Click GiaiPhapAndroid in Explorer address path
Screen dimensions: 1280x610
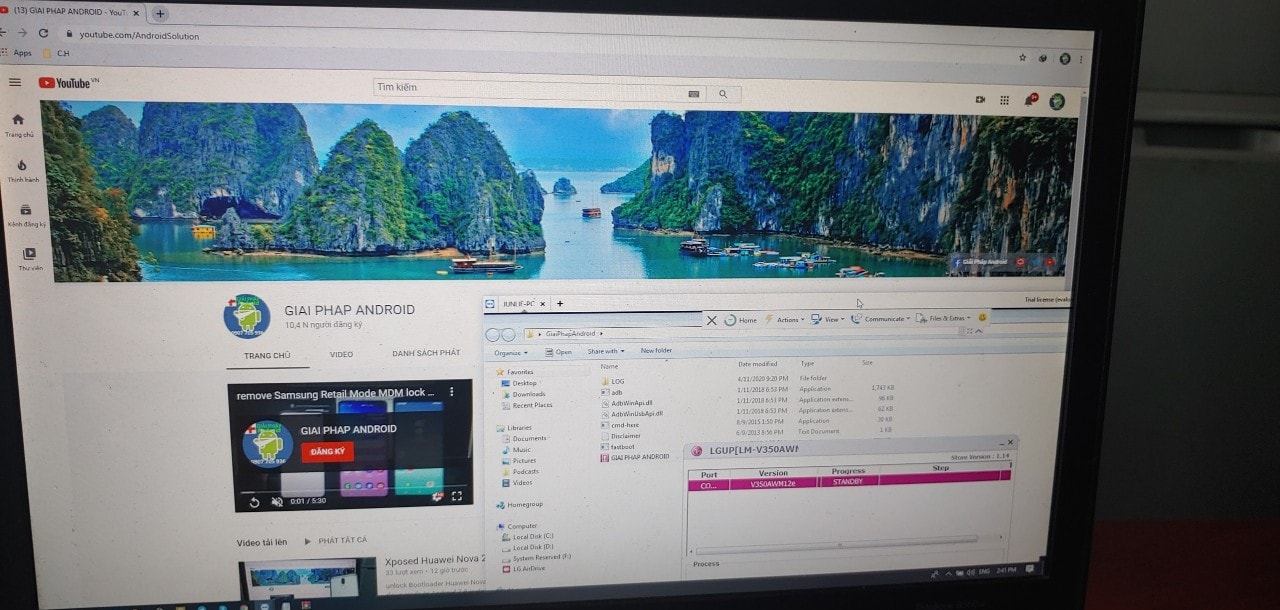click(x=570, y=334)
